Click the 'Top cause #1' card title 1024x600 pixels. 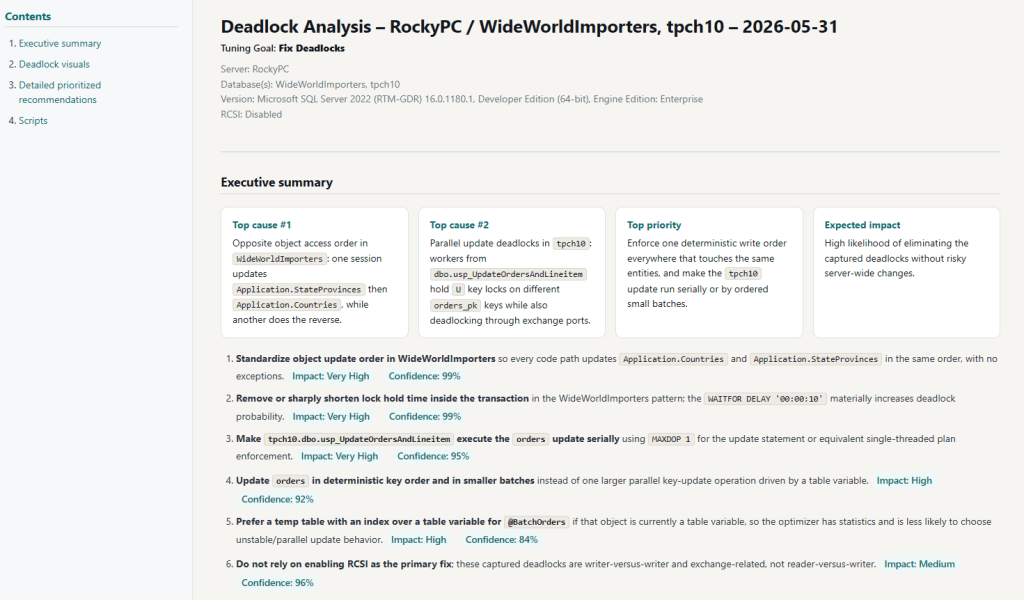(262, 225)
